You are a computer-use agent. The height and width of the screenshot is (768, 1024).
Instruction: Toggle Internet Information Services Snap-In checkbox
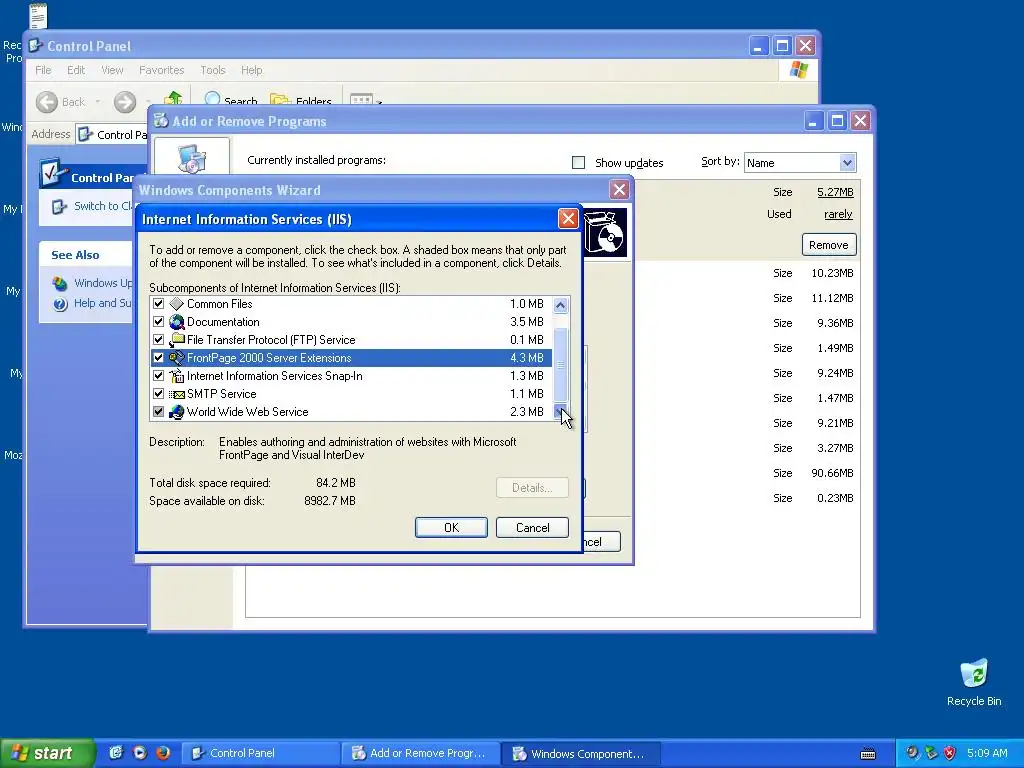(x=159, y=376)
